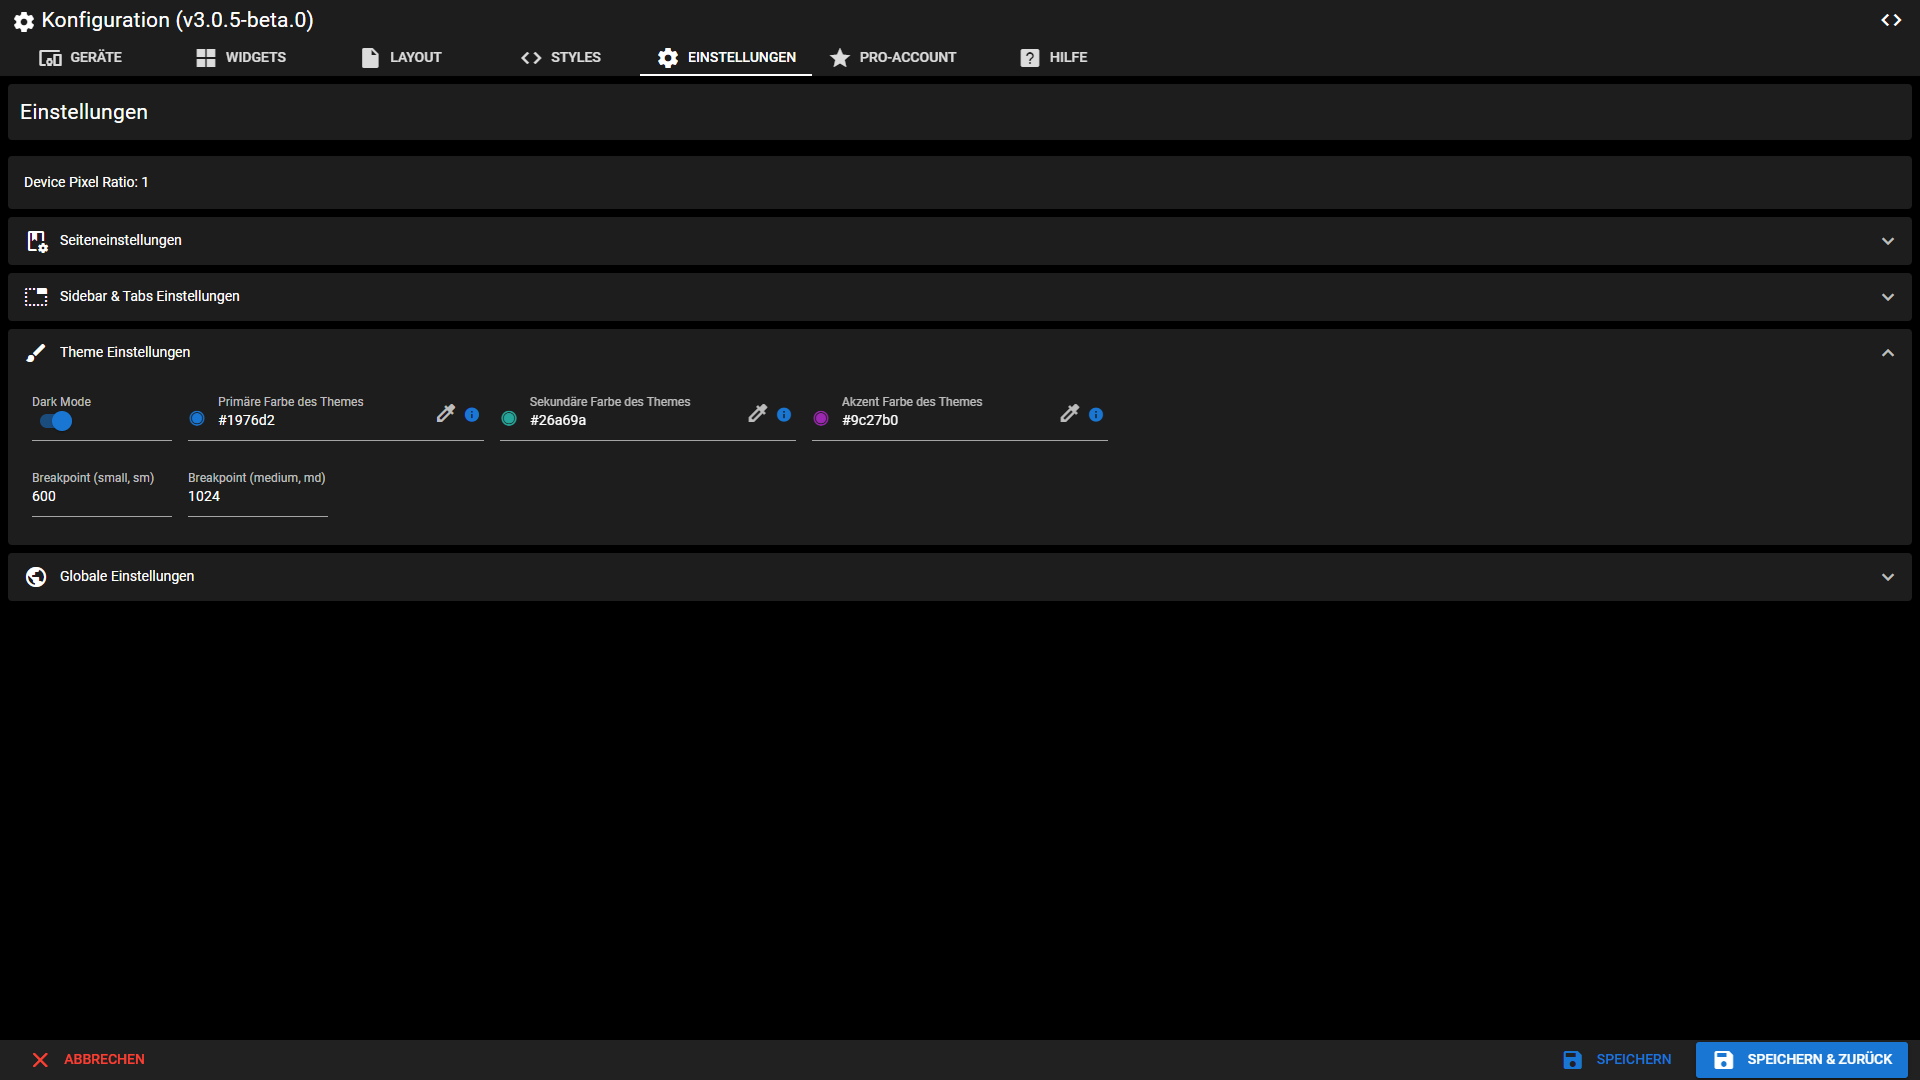Click the teal secondary color swatch
1920x1080 pixels.
pyautogui.click(x=509, y=419)
